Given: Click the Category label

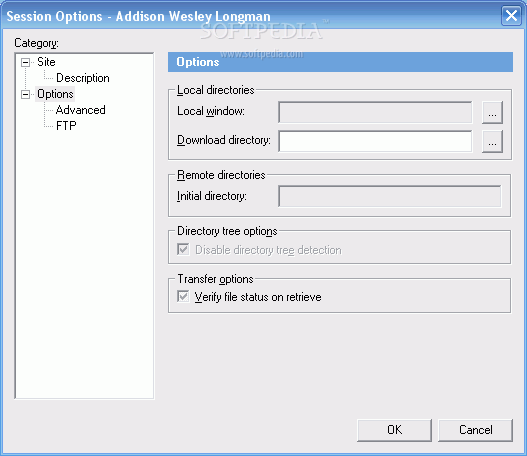Looking at the screenshot, I should (x=36, y=43).
